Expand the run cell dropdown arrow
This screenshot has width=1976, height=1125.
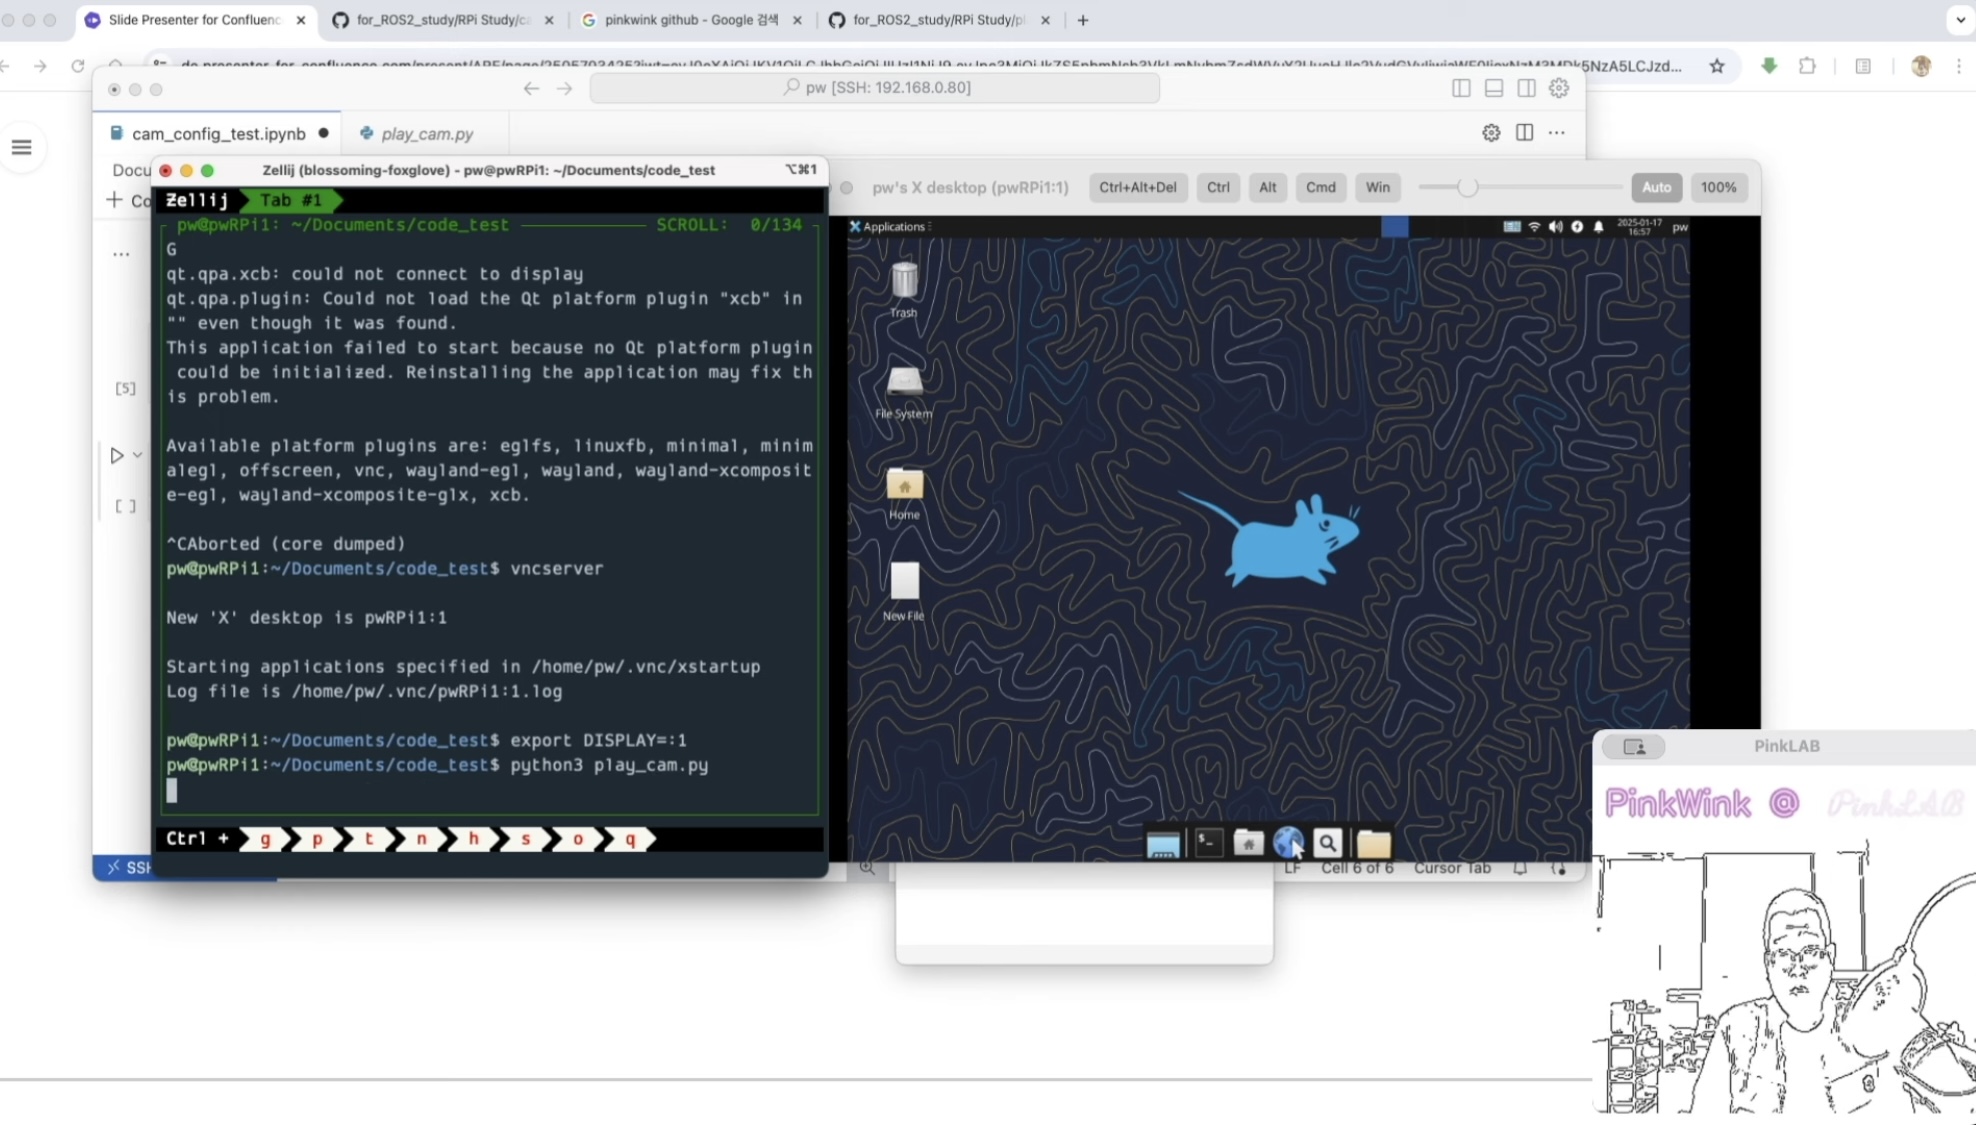coord(138,455)
